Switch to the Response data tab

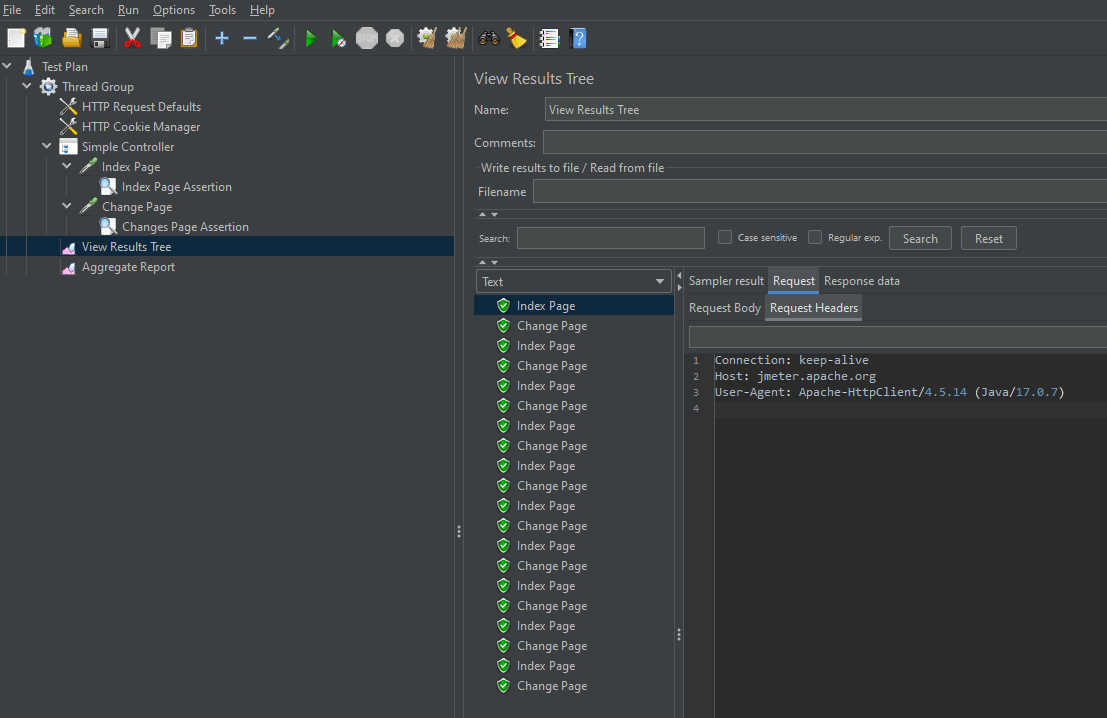tap(861, 281)
